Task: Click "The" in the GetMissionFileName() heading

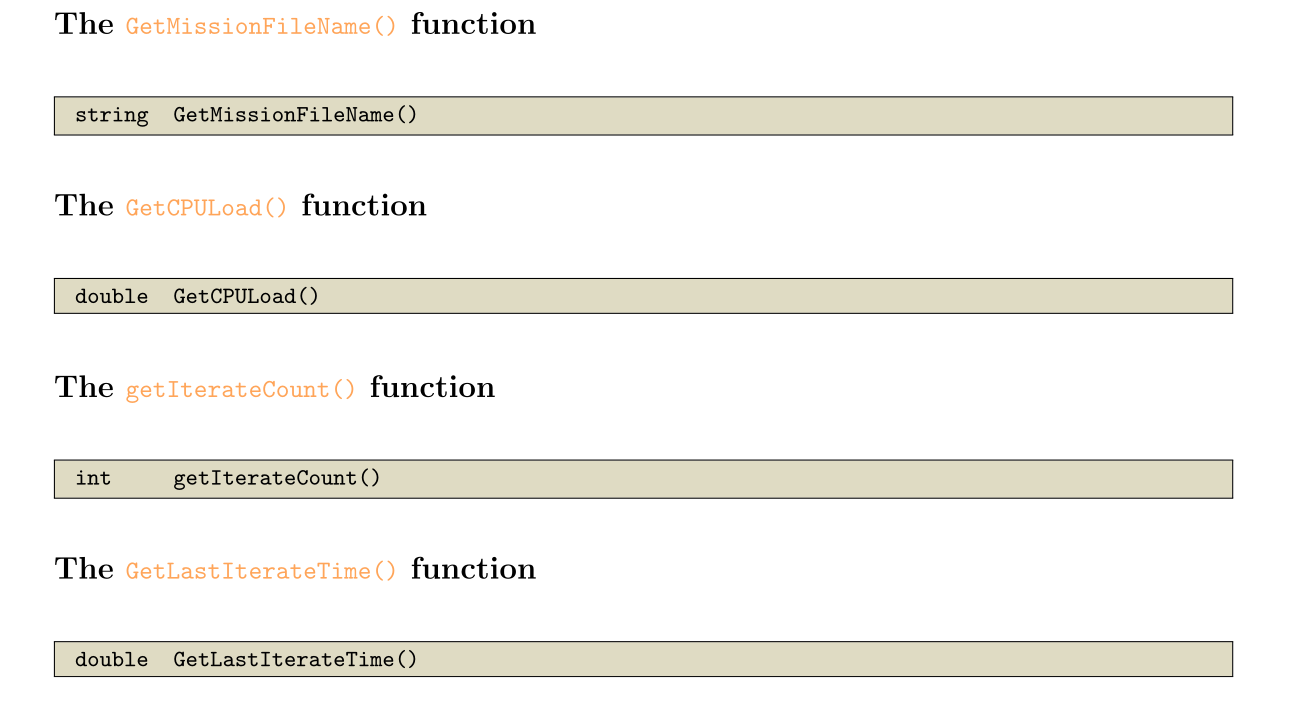Action: pyautogui.click(x=84, y=24)
